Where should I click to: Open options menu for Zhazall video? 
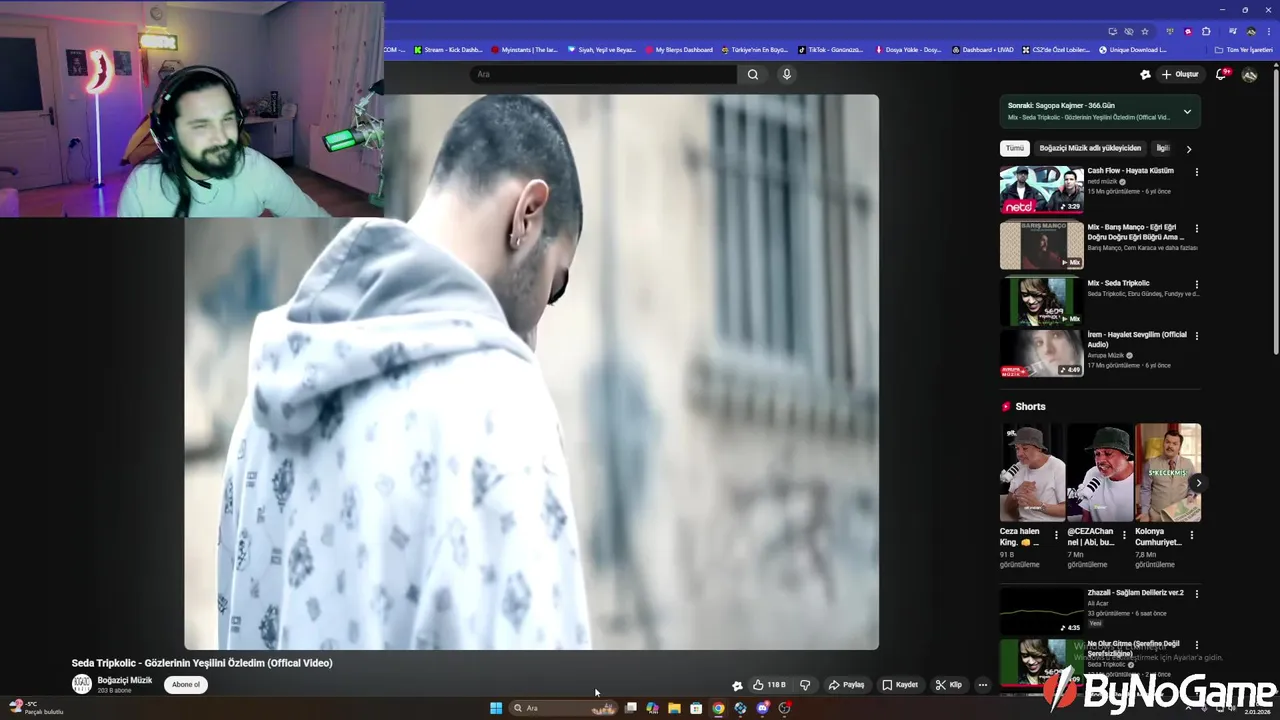point(1196,594)
